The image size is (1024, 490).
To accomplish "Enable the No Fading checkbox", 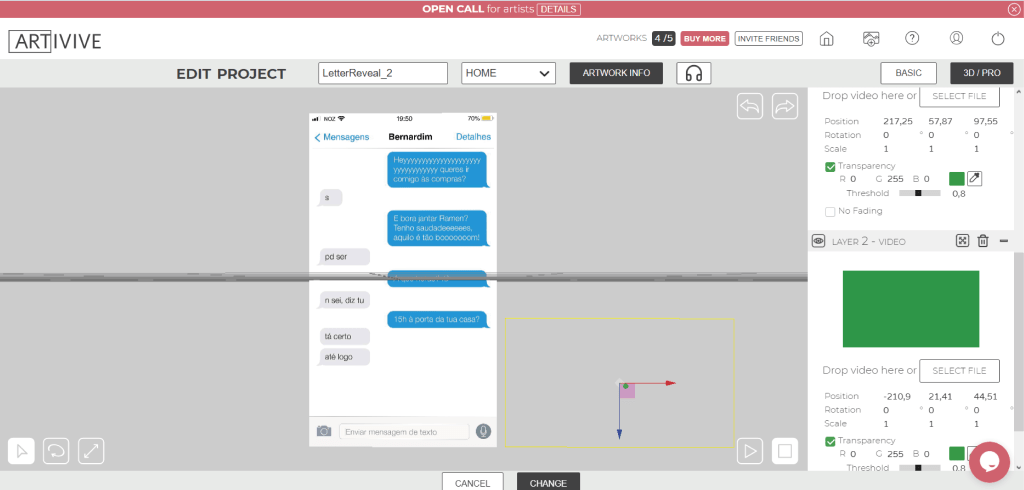I will coord(830,211).
